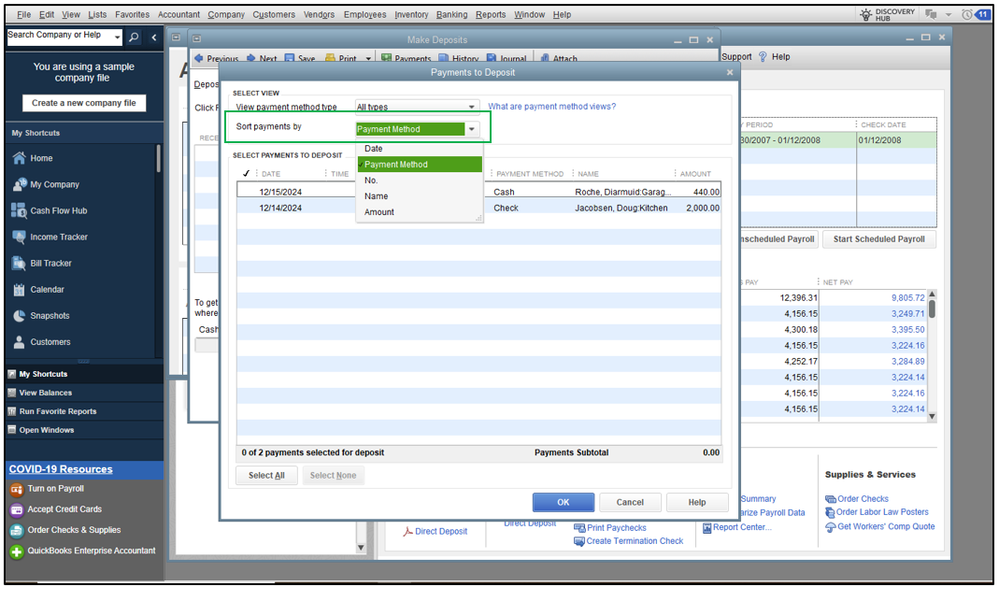Toggle checkmark for 12/14/2024 Check payment
The image size is (999, 589).
click(x=247, y=208)
